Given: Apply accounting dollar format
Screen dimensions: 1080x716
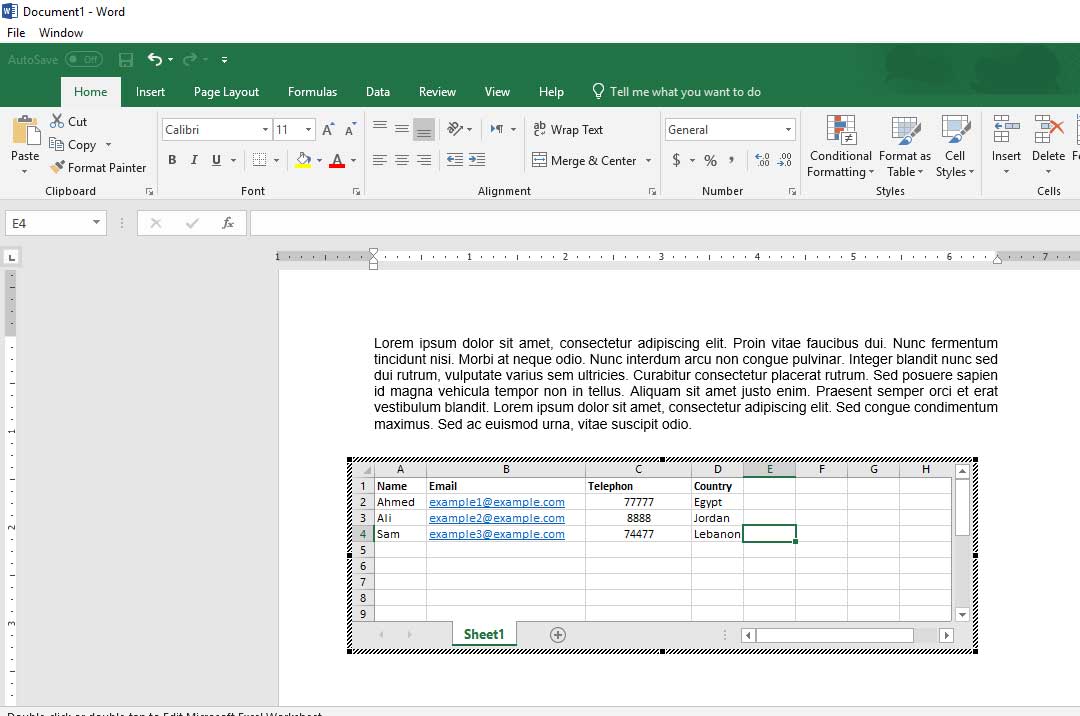Looking at the screenshot, I should click(676, 160).
